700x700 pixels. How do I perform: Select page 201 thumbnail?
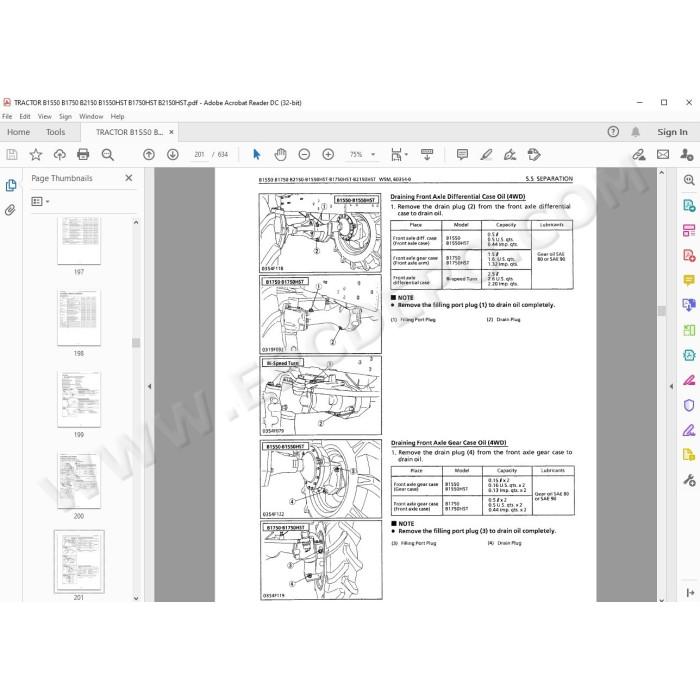click(79, 562)
